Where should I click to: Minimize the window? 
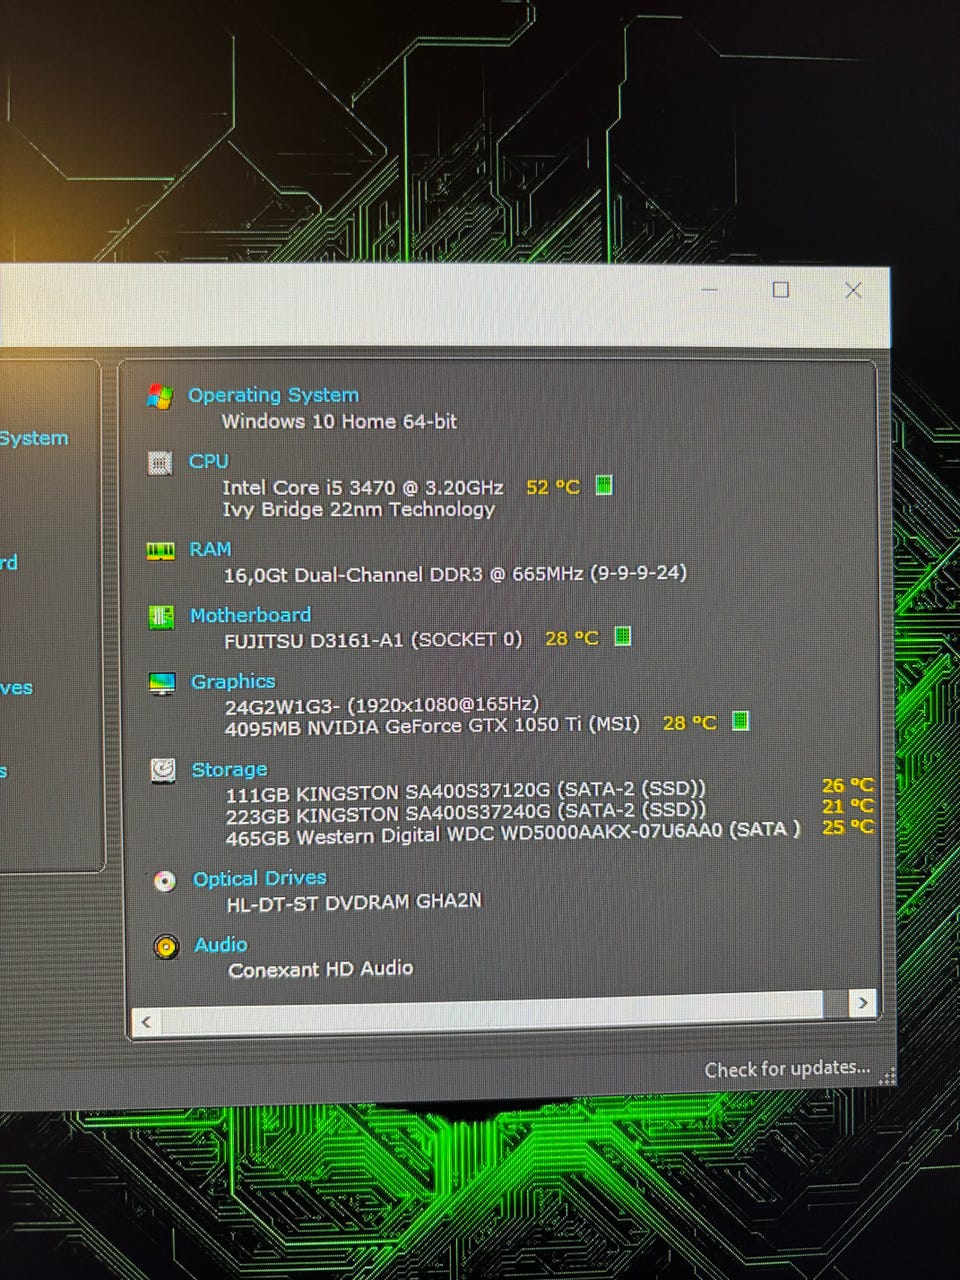[710, 290]
